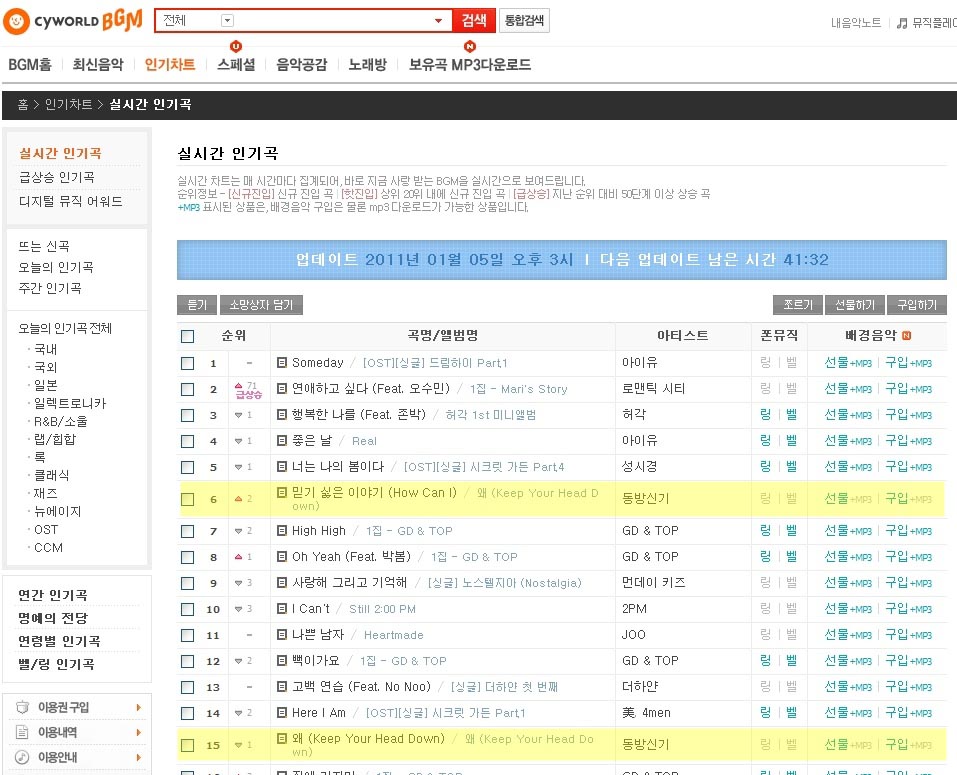Expand the search box suggestion arrow
This screenshot has height=775, width=957.
[x=438, y=21]
